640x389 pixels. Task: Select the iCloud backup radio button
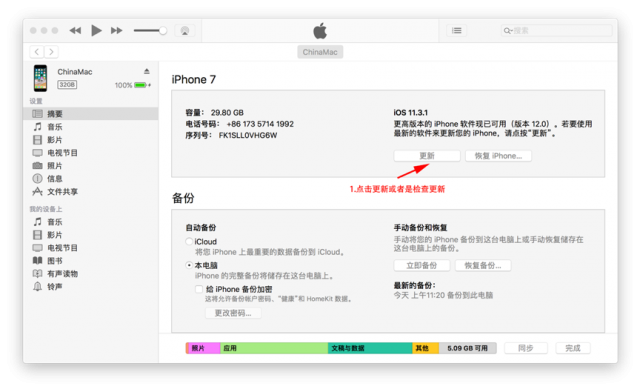(x=189, y=242)
